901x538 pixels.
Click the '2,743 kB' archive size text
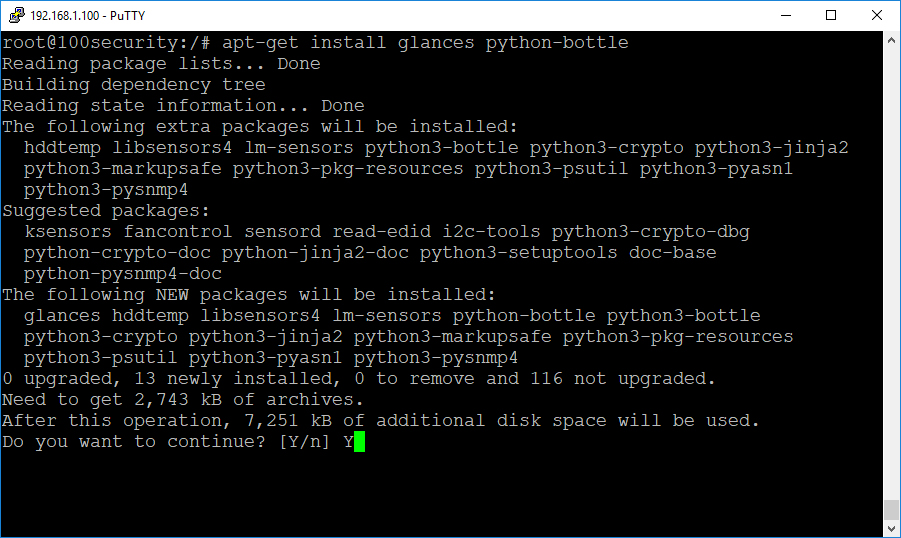pyautogui.click(x=178, y=399)
